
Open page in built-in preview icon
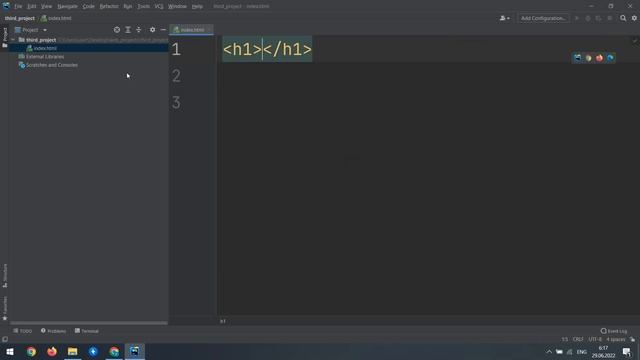(577, 58)
